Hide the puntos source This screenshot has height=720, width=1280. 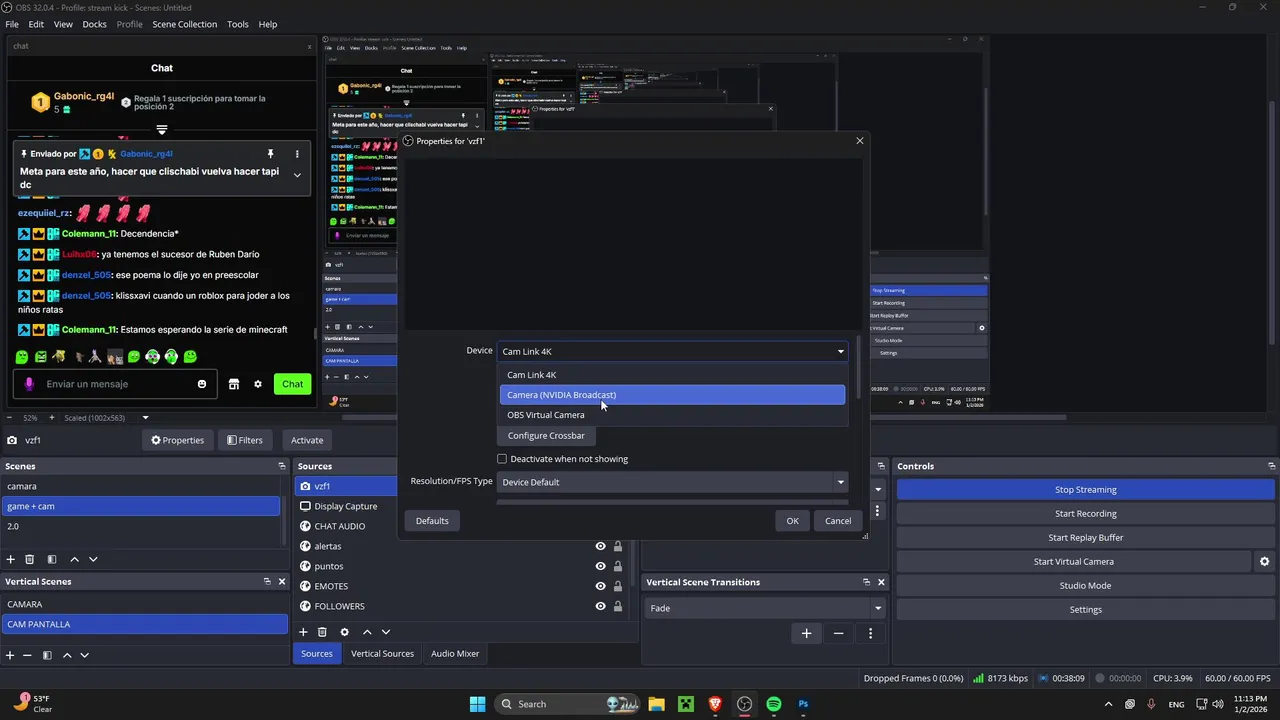point(600,566)
